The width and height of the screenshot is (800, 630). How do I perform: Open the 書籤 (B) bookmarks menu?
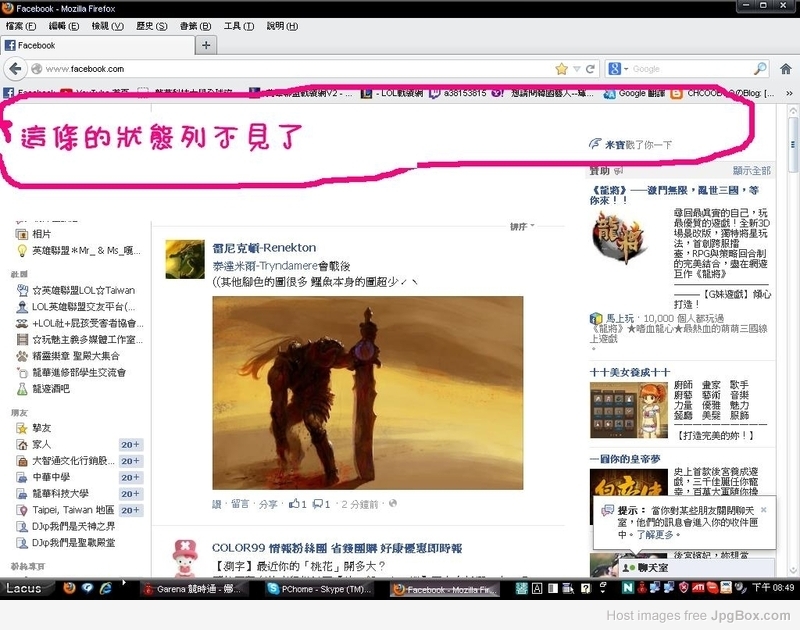coord(194,26)
